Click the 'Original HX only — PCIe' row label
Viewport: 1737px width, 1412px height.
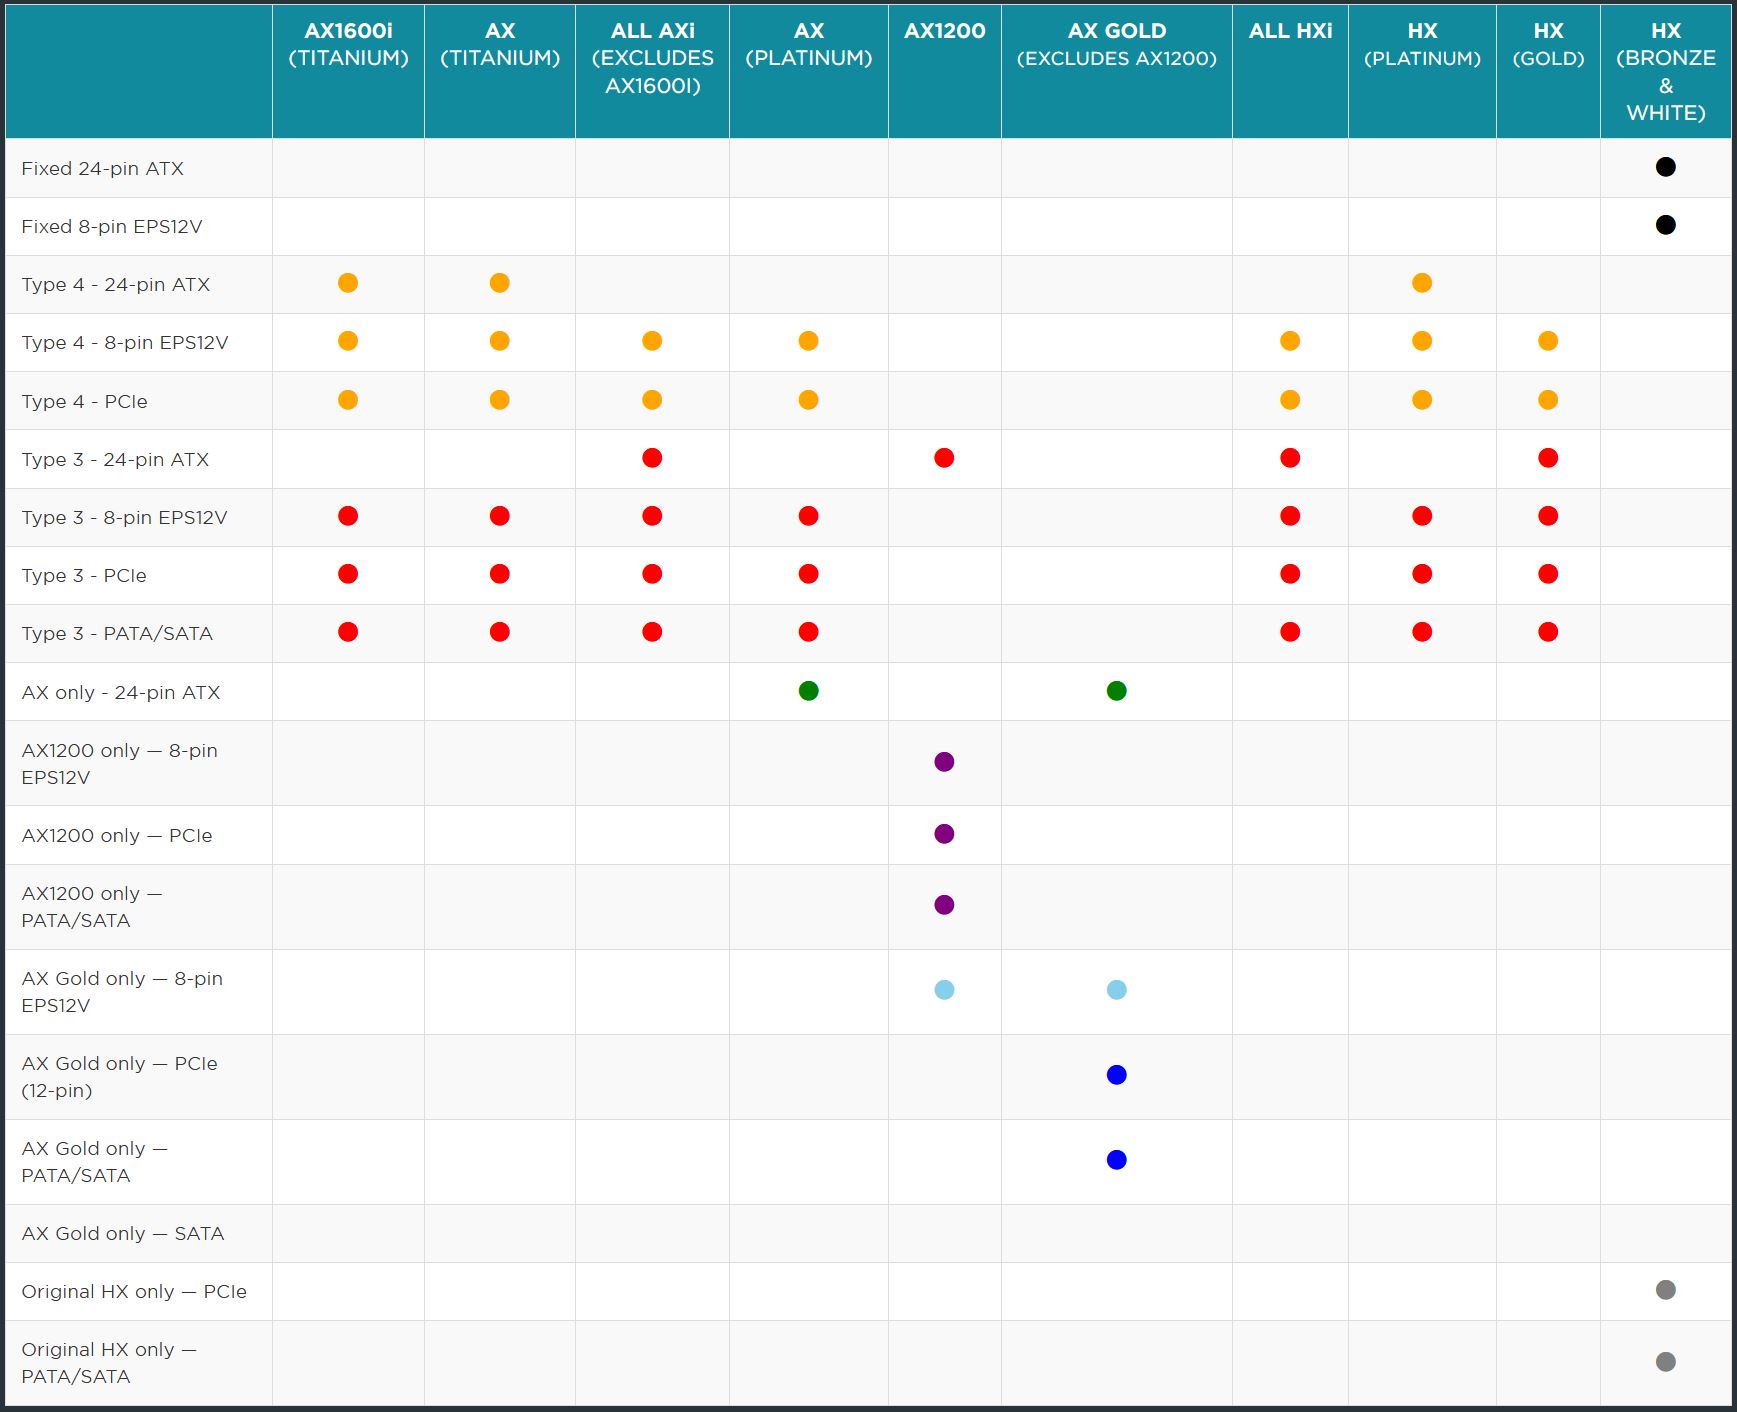pyautogui.click(x=134, y=1291)
